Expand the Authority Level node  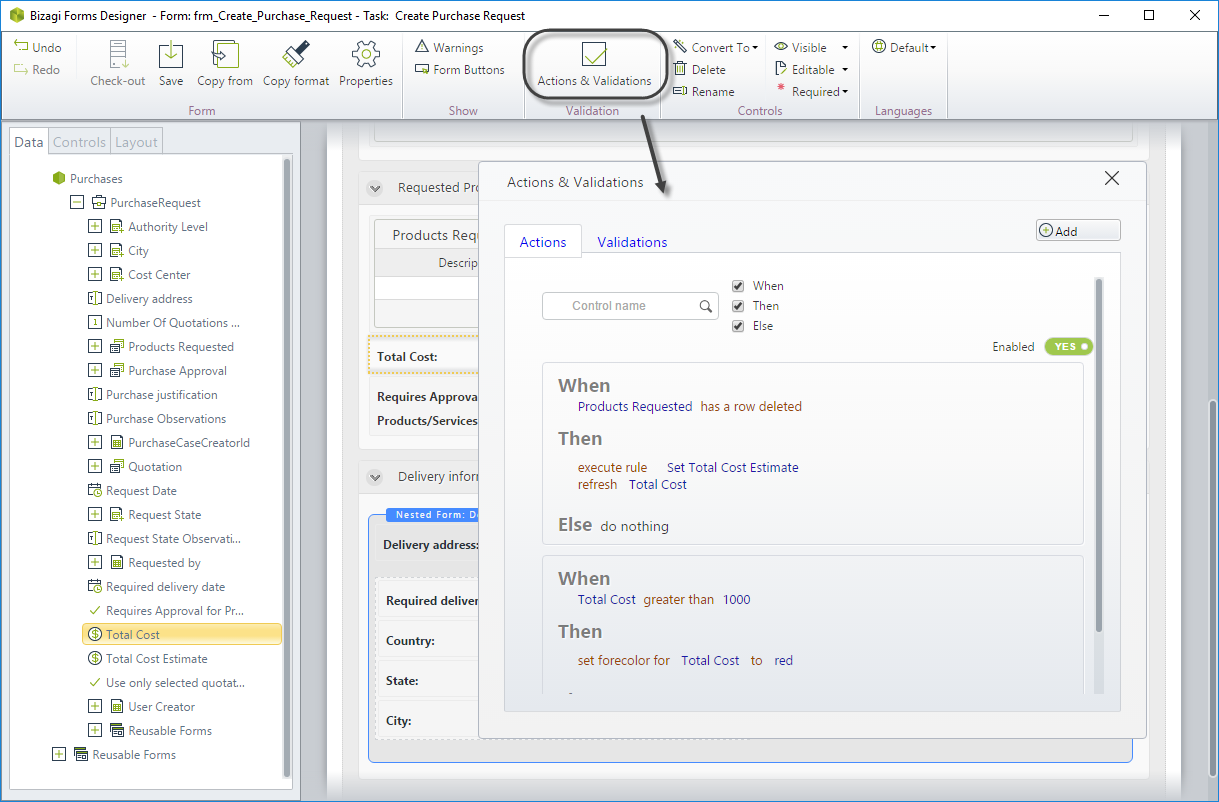pyautogui.click(x=95, y=227)
